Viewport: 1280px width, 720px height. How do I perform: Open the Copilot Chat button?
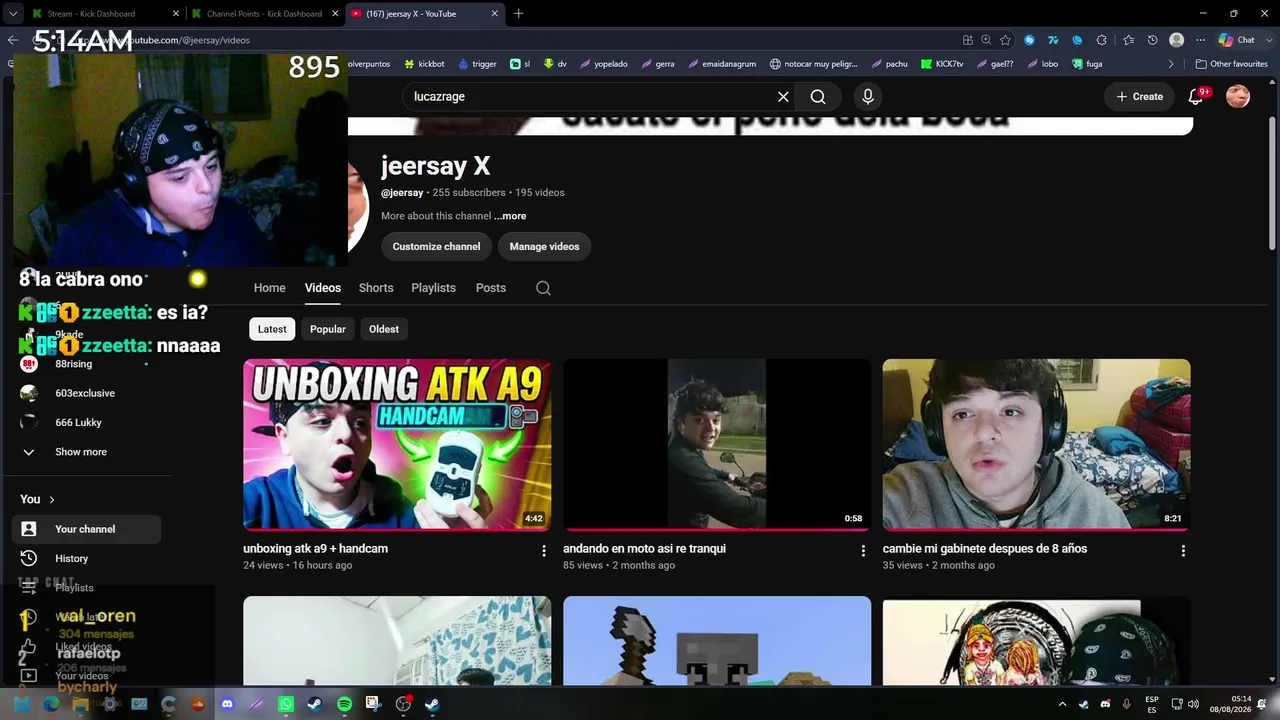tap(1237, 40)
